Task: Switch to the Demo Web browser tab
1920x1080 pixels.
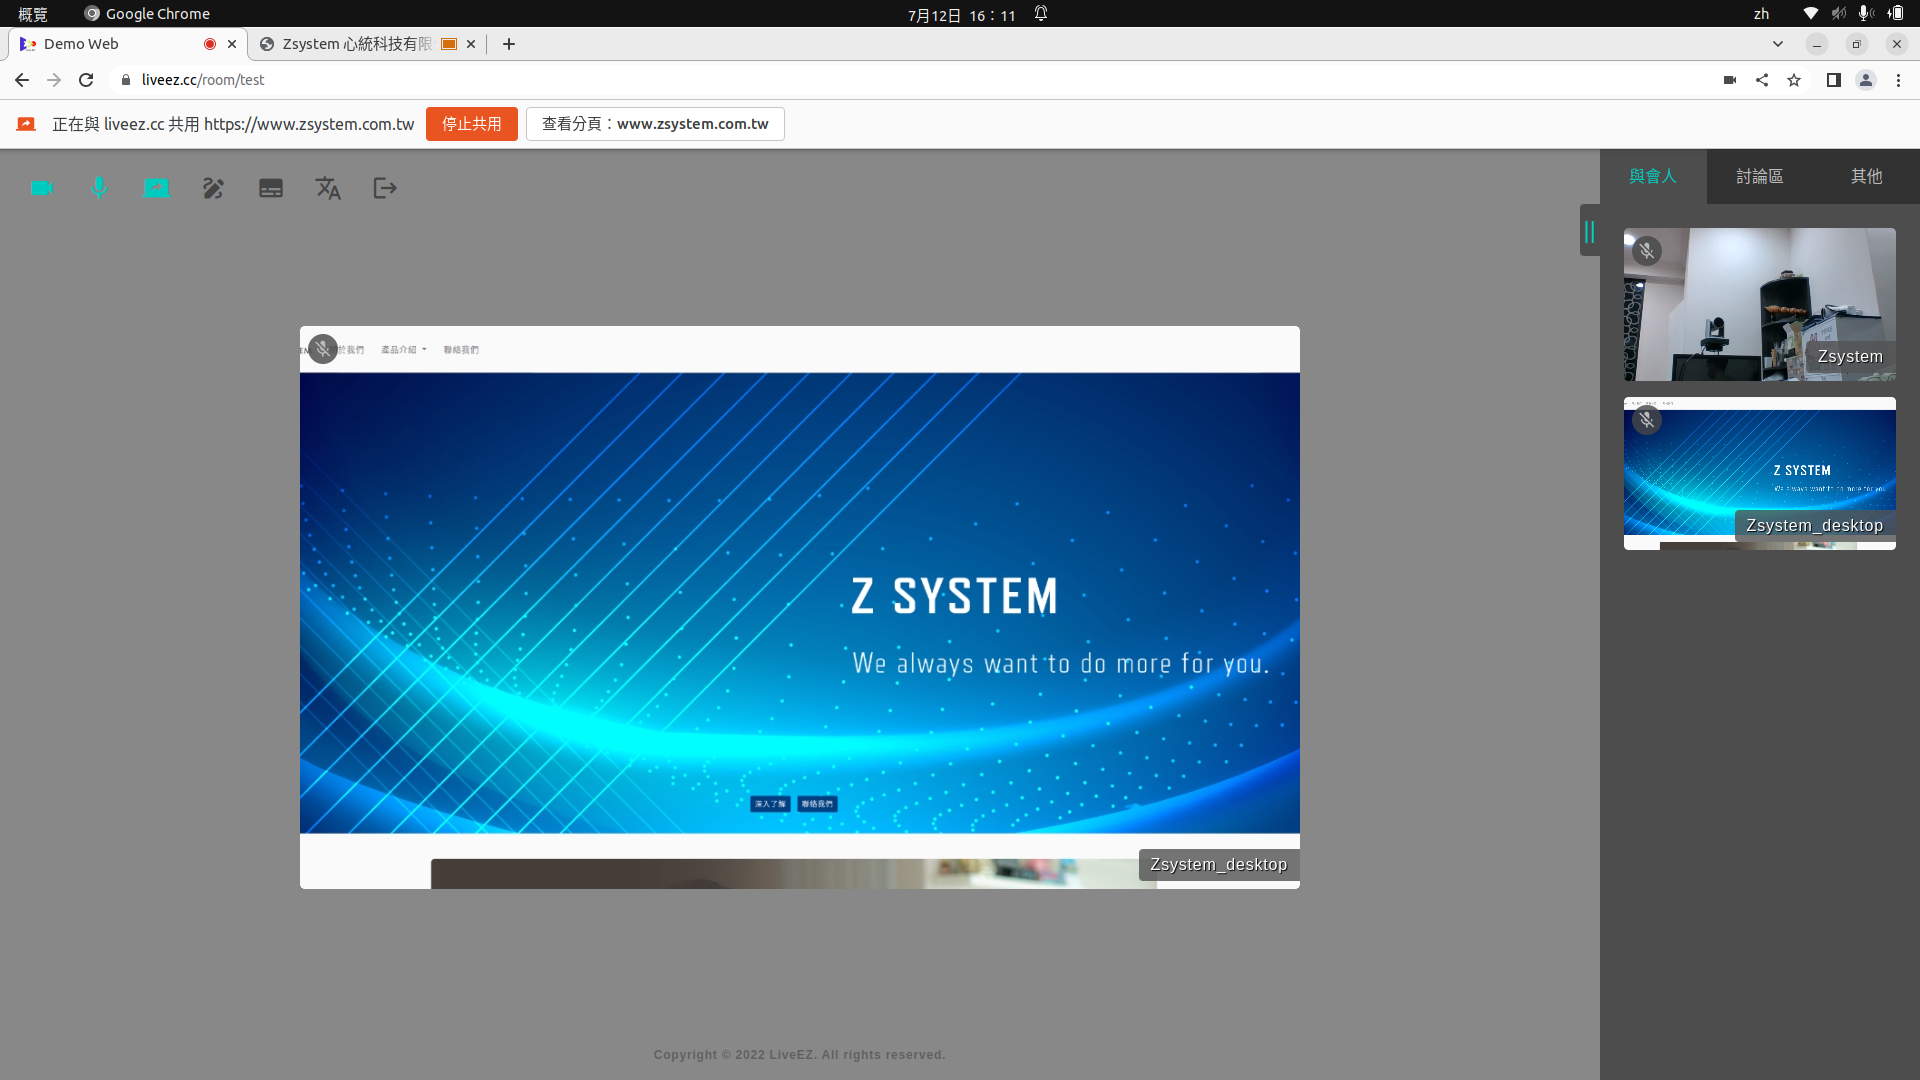Action: (110, 44)
